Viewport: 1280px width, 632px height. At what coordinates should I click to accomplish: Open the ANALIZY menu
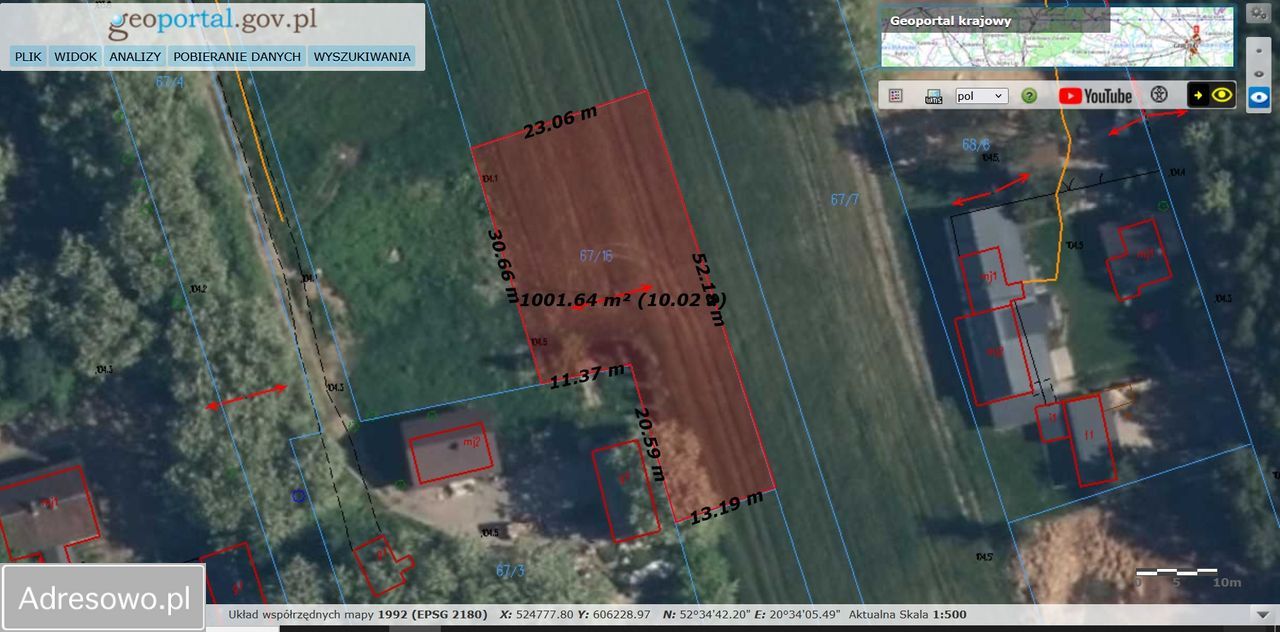[x=135, y=57]
